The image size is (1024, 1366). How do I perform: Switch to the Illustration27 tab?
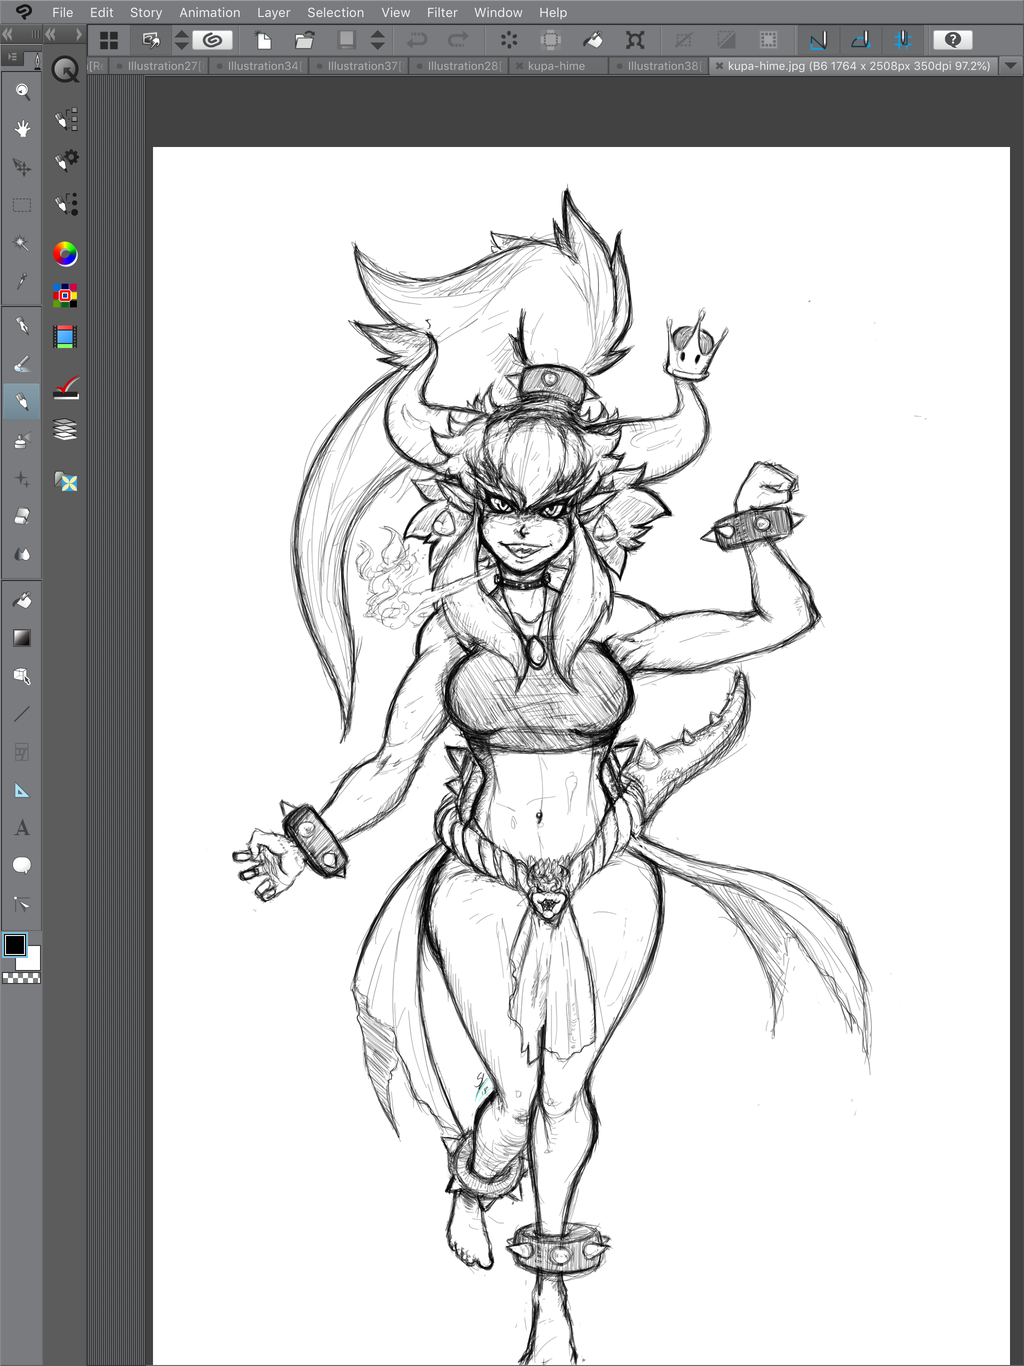click(x=160, y=66)
